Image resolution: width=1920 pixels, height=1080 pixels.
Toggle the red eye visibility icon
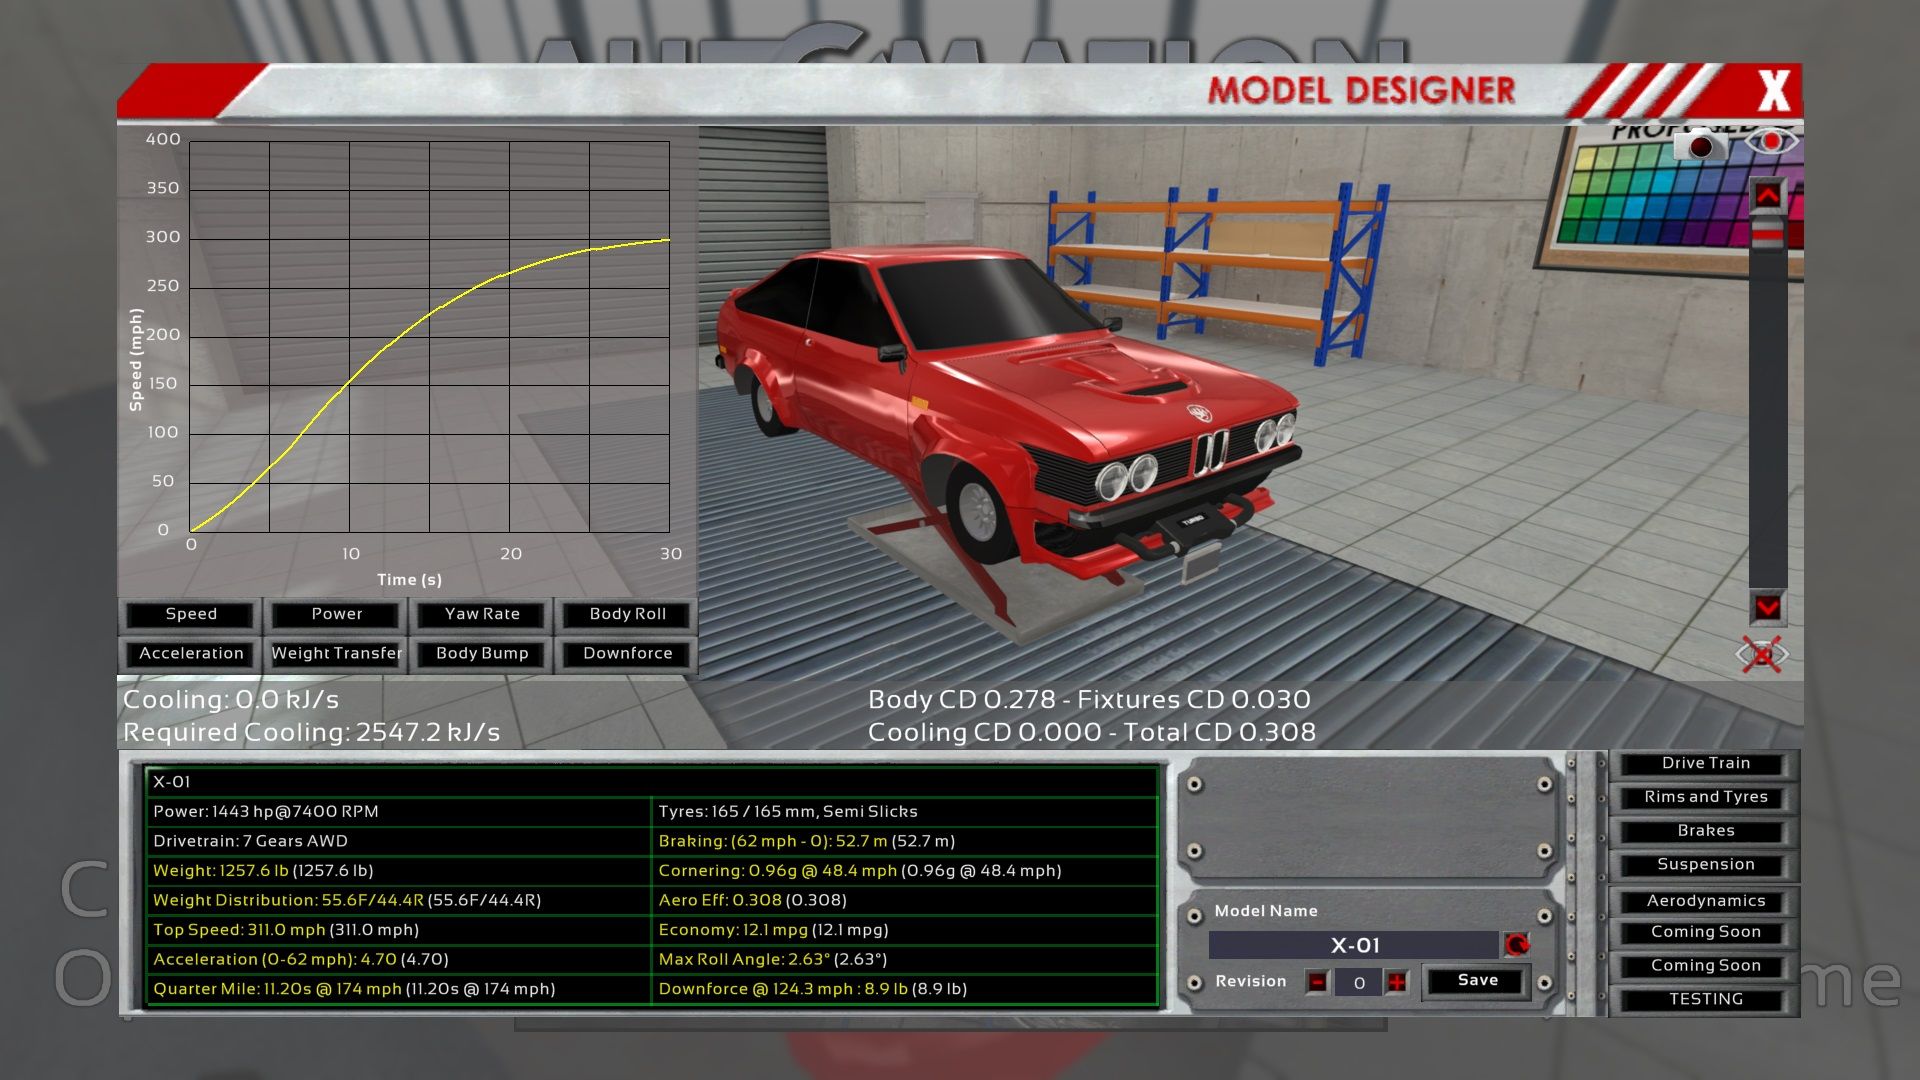coord(1770,142)
